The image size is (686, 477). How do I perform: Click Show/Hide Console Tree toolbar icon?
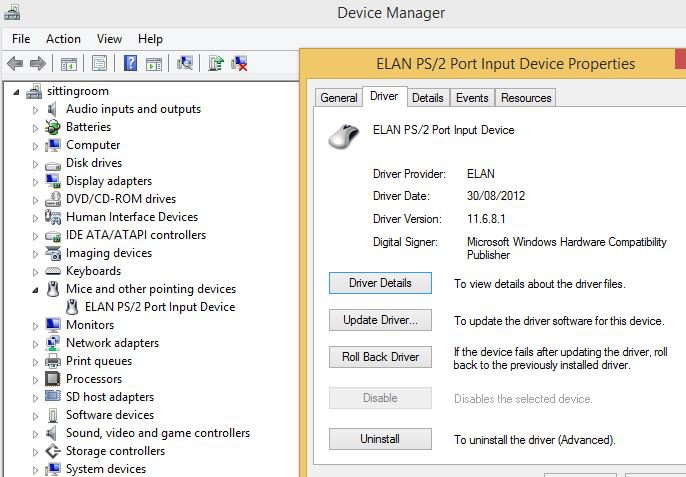pos(69,64)
